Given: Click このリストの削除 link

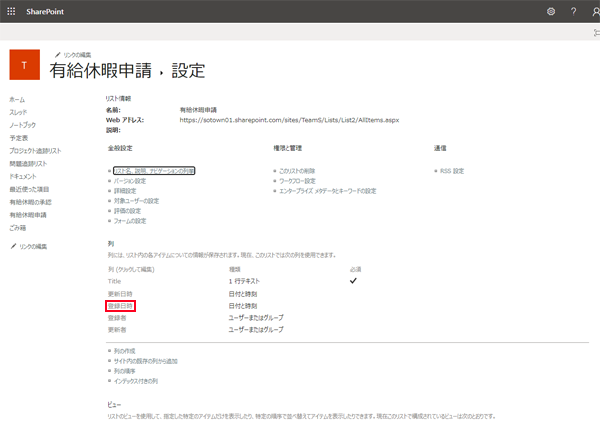Looking at the screenshot, I should pyautogui.click(x=297, y=171).
